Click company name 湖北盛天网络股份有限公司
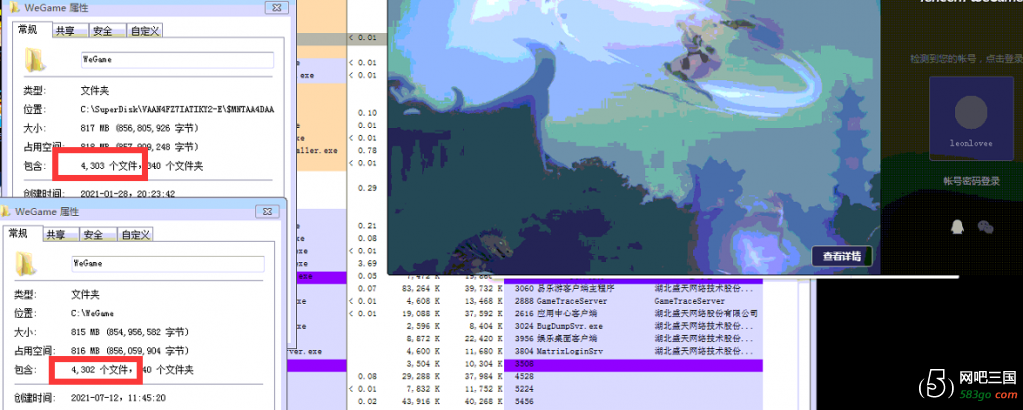 (x=707, y=313)
